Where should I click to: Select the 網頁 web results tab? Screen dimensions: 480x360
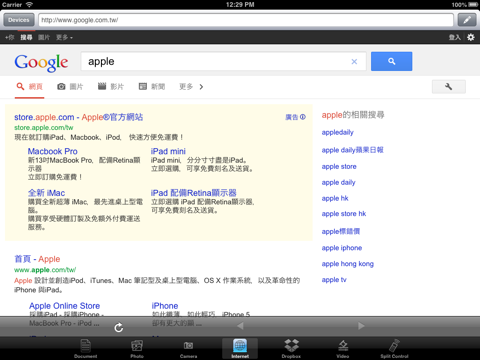click(x=29, y=87)
